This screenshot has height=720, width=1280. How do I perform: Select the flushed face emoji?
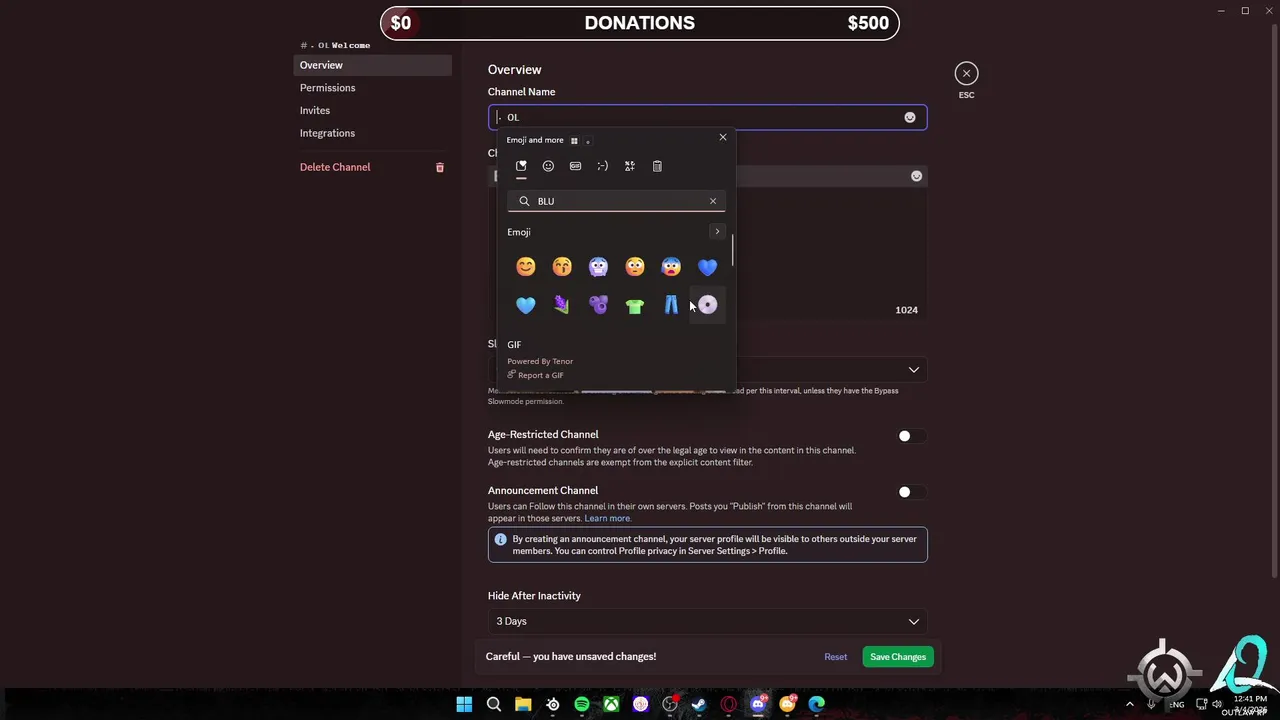(x=635, y=267)
